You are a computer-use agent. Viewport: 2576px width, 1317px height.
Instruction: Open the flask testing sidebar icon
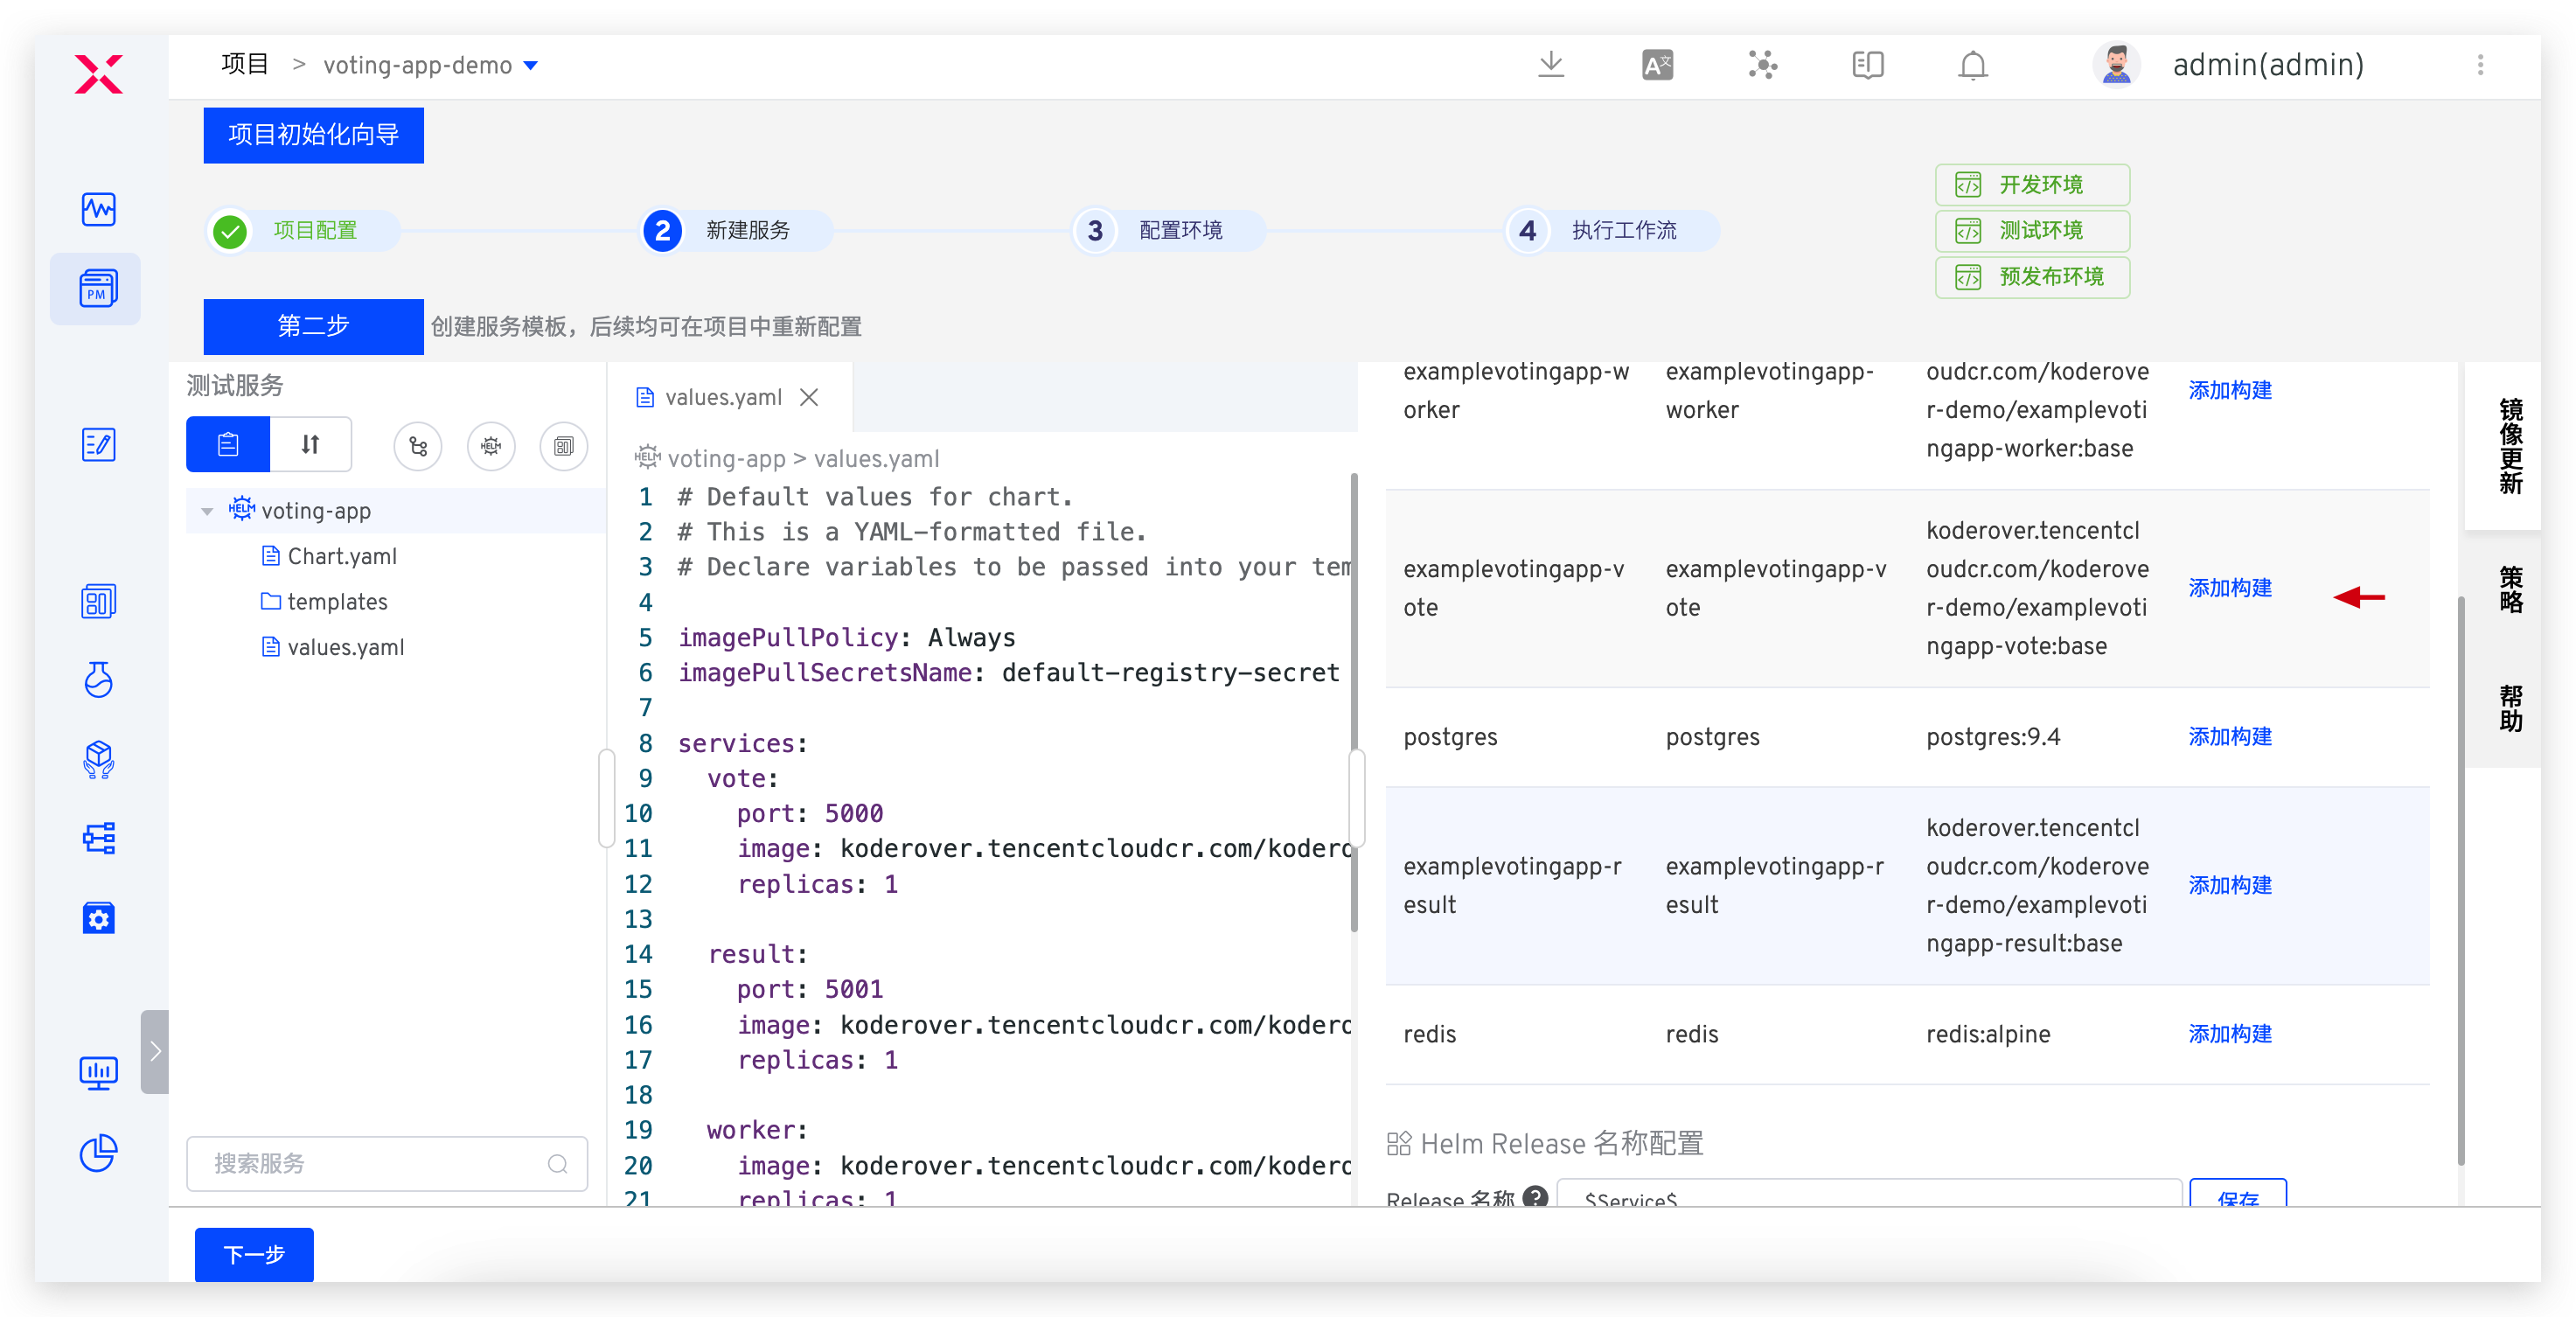98,680
